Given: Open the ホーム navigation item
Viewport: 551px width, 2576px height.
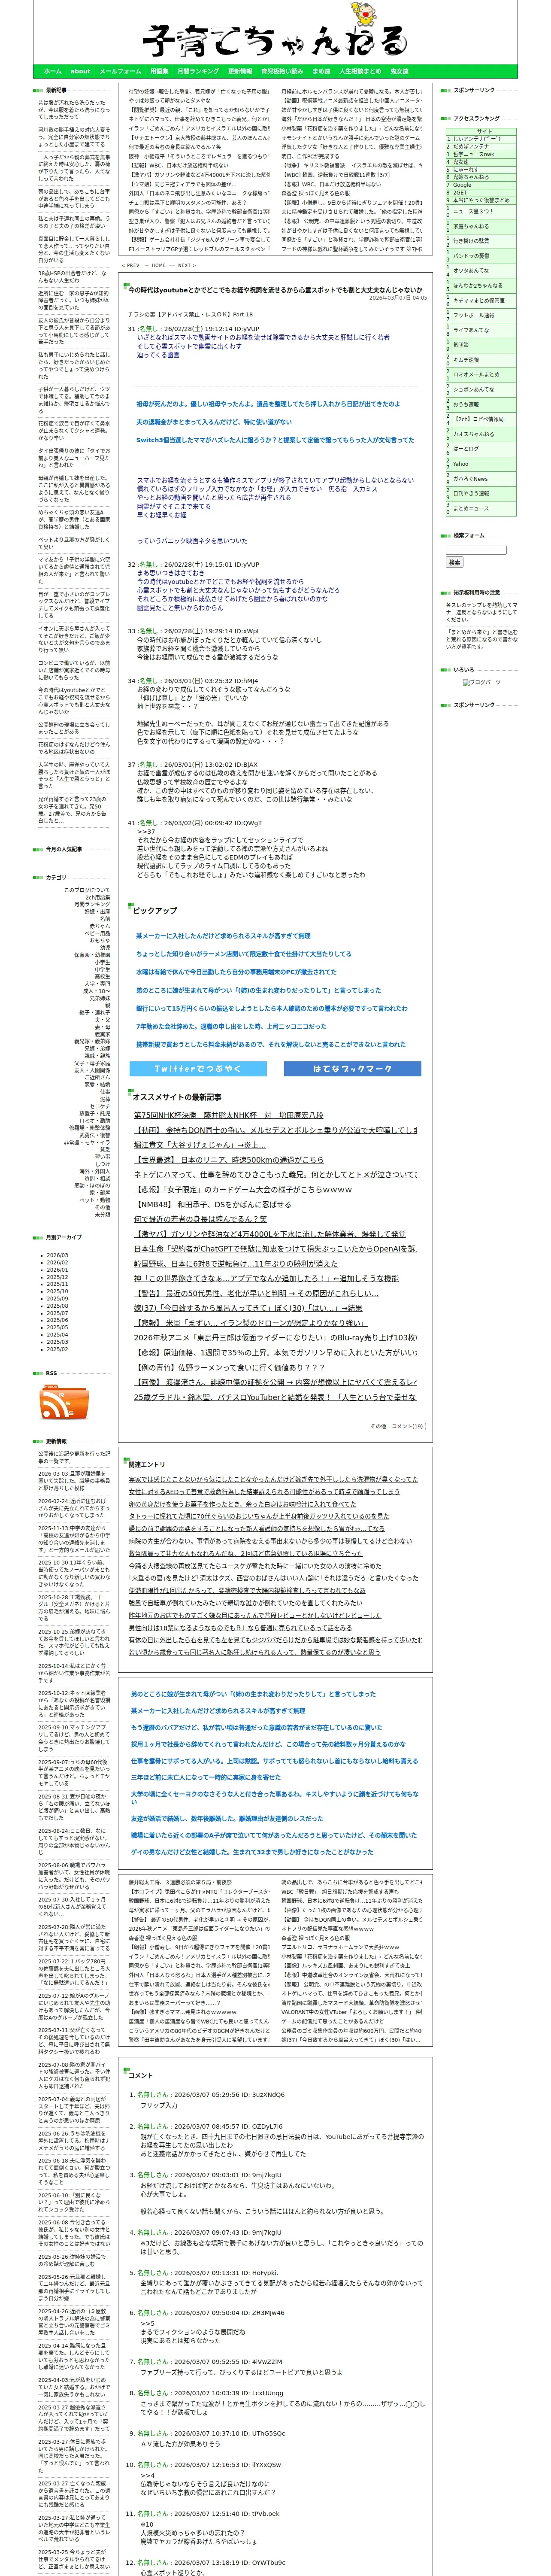Looking at the screenshot, I should pos(53,72).
